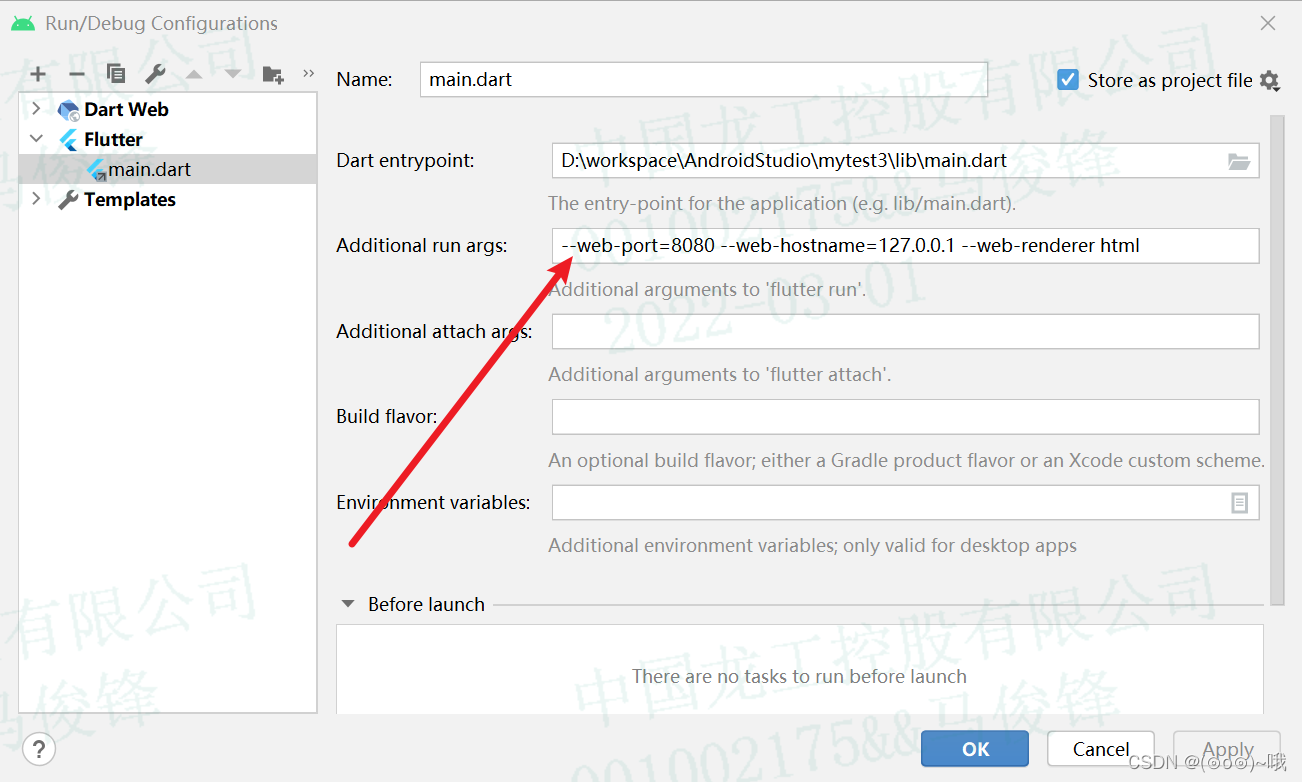
Task: Click the Apply button
Action: pos(1227,749)
